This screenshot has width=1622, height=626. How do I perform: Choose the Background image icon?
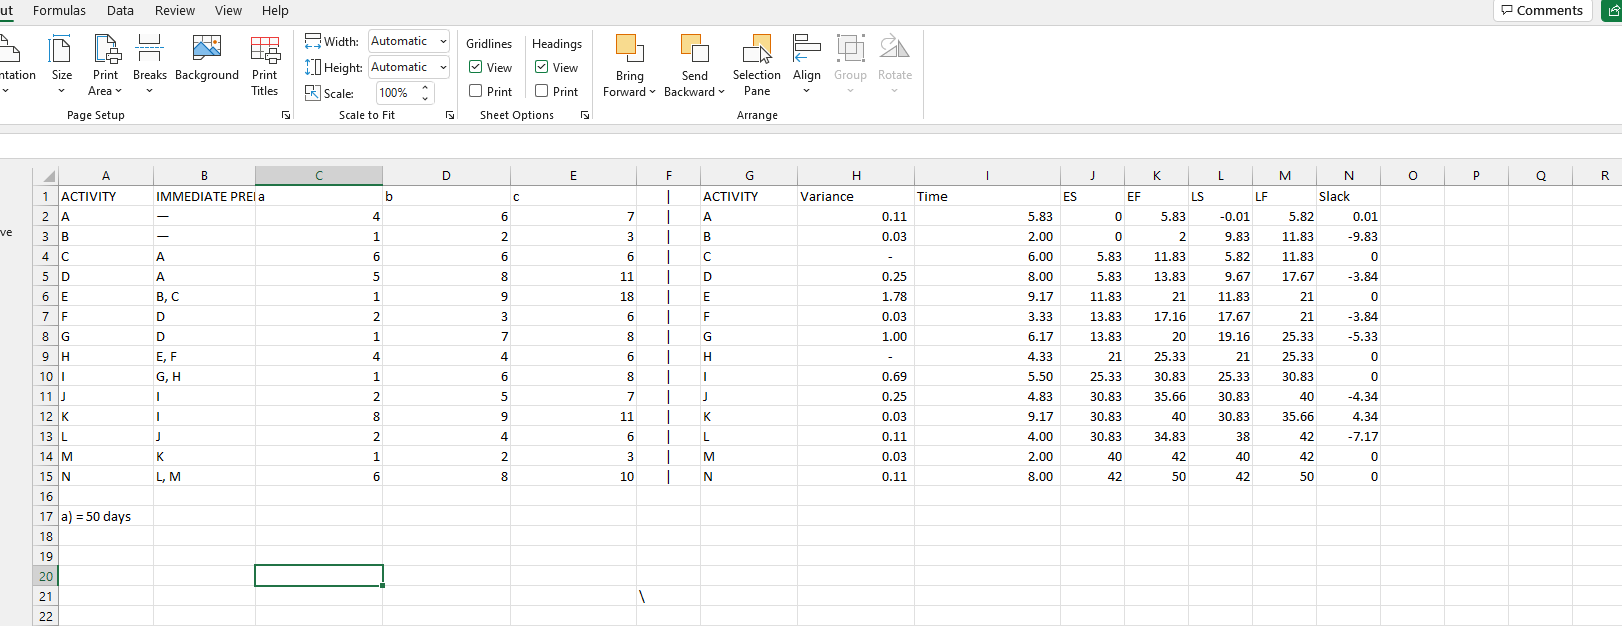click(206, 49)
